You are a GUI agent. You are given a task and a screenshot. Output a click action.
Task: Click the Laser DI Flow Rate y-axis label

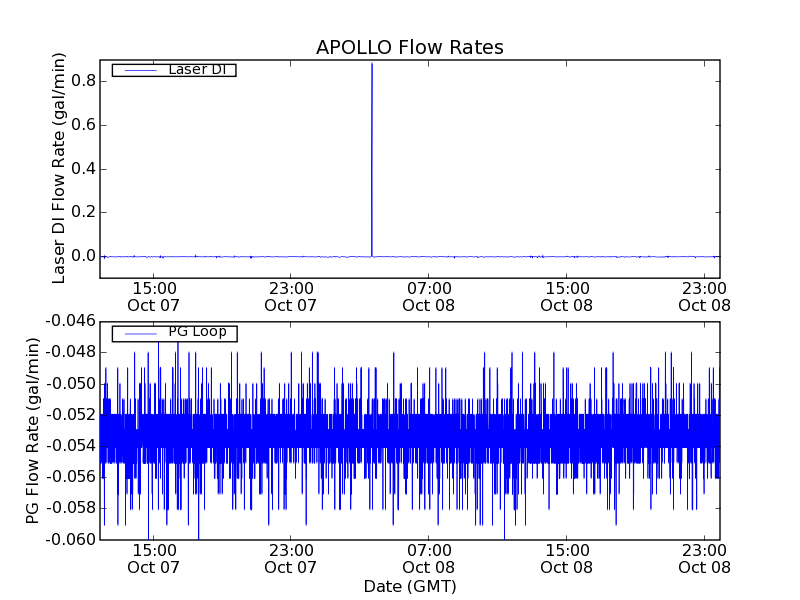pos(59,168)
